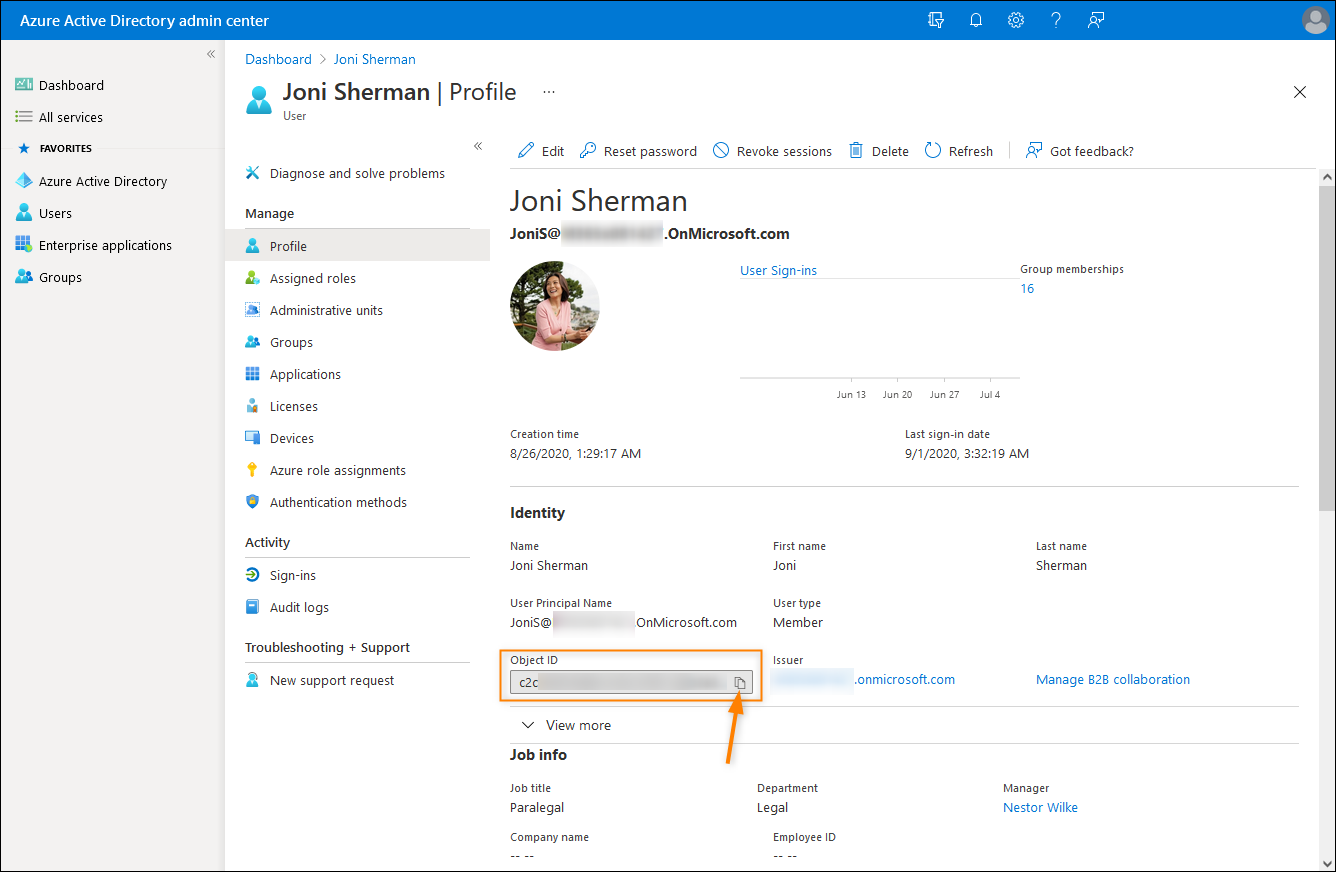Open Users in left navigation

click(44, 213)
